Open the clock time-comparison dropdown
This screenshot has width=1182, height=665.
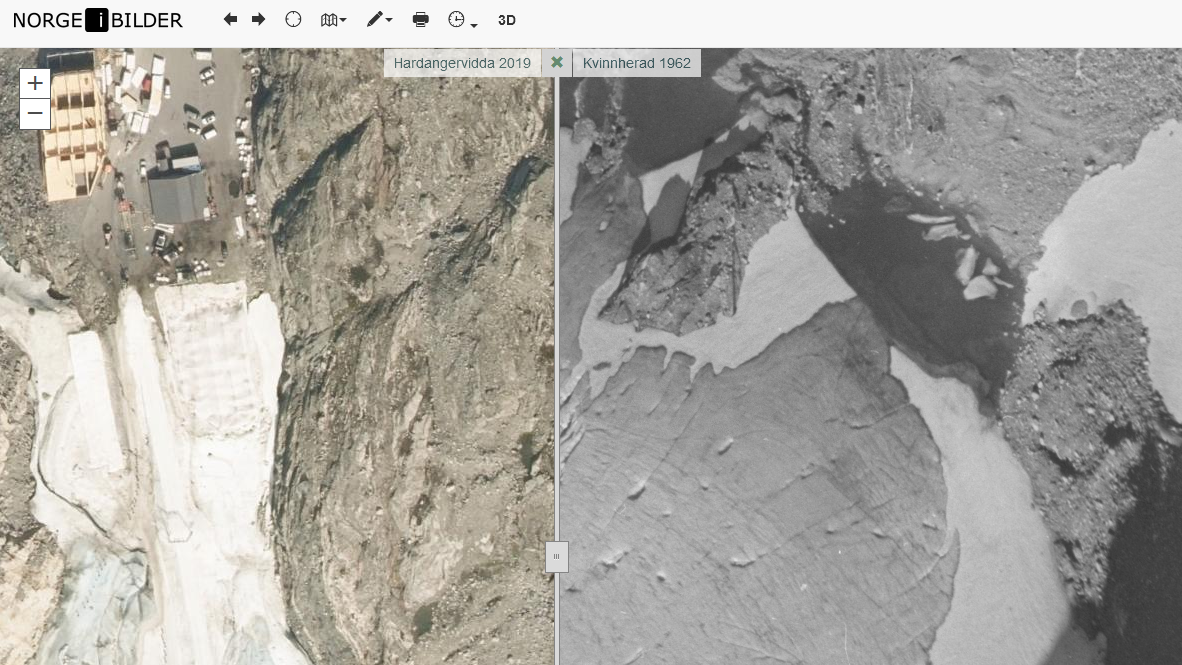(461, 20)
